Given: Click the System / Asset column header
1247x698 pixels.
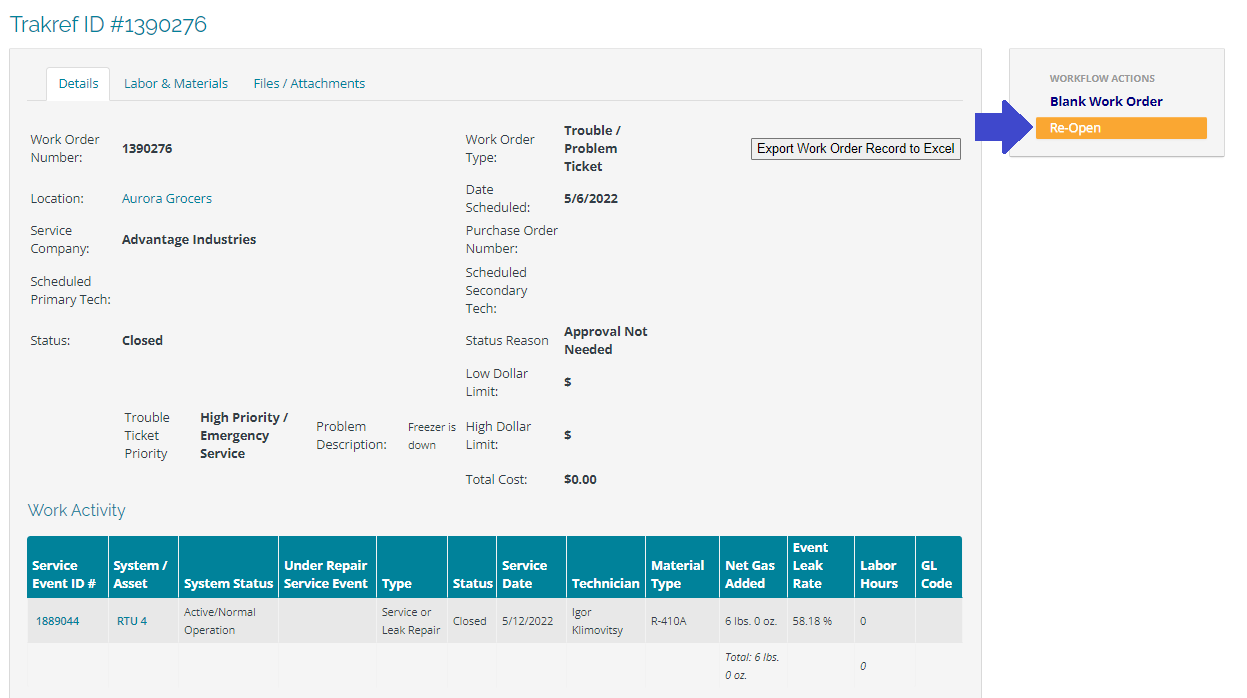Looking at the screenshot, I should (x=140, y=574).
